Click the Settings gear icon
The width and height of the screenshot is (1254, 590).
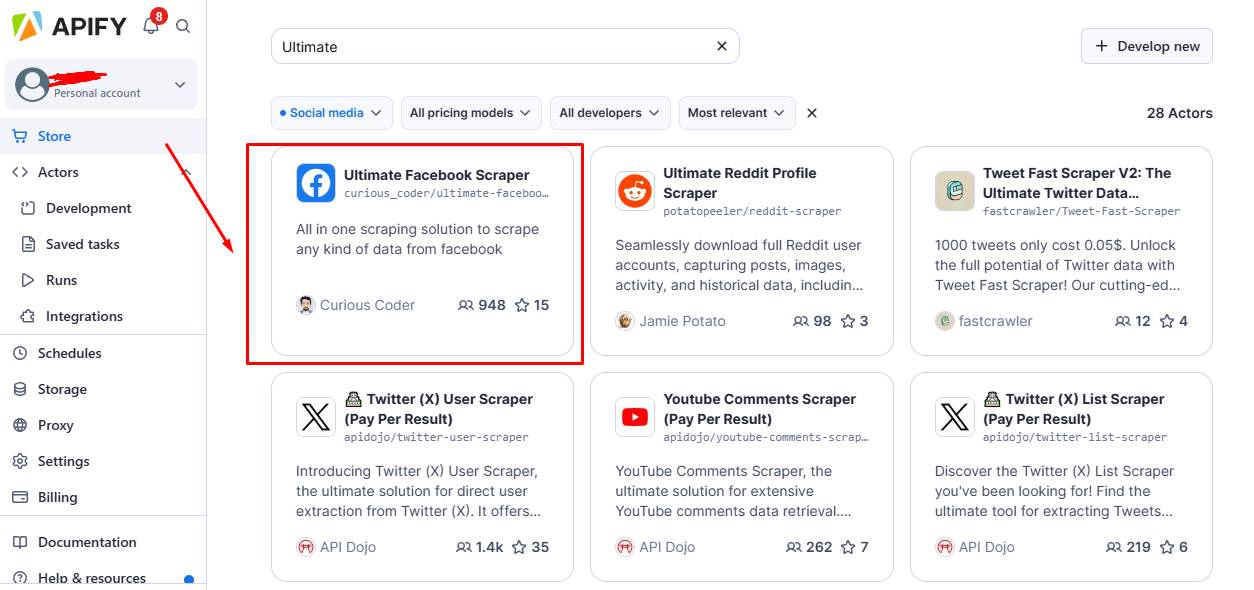pos(19,461)
